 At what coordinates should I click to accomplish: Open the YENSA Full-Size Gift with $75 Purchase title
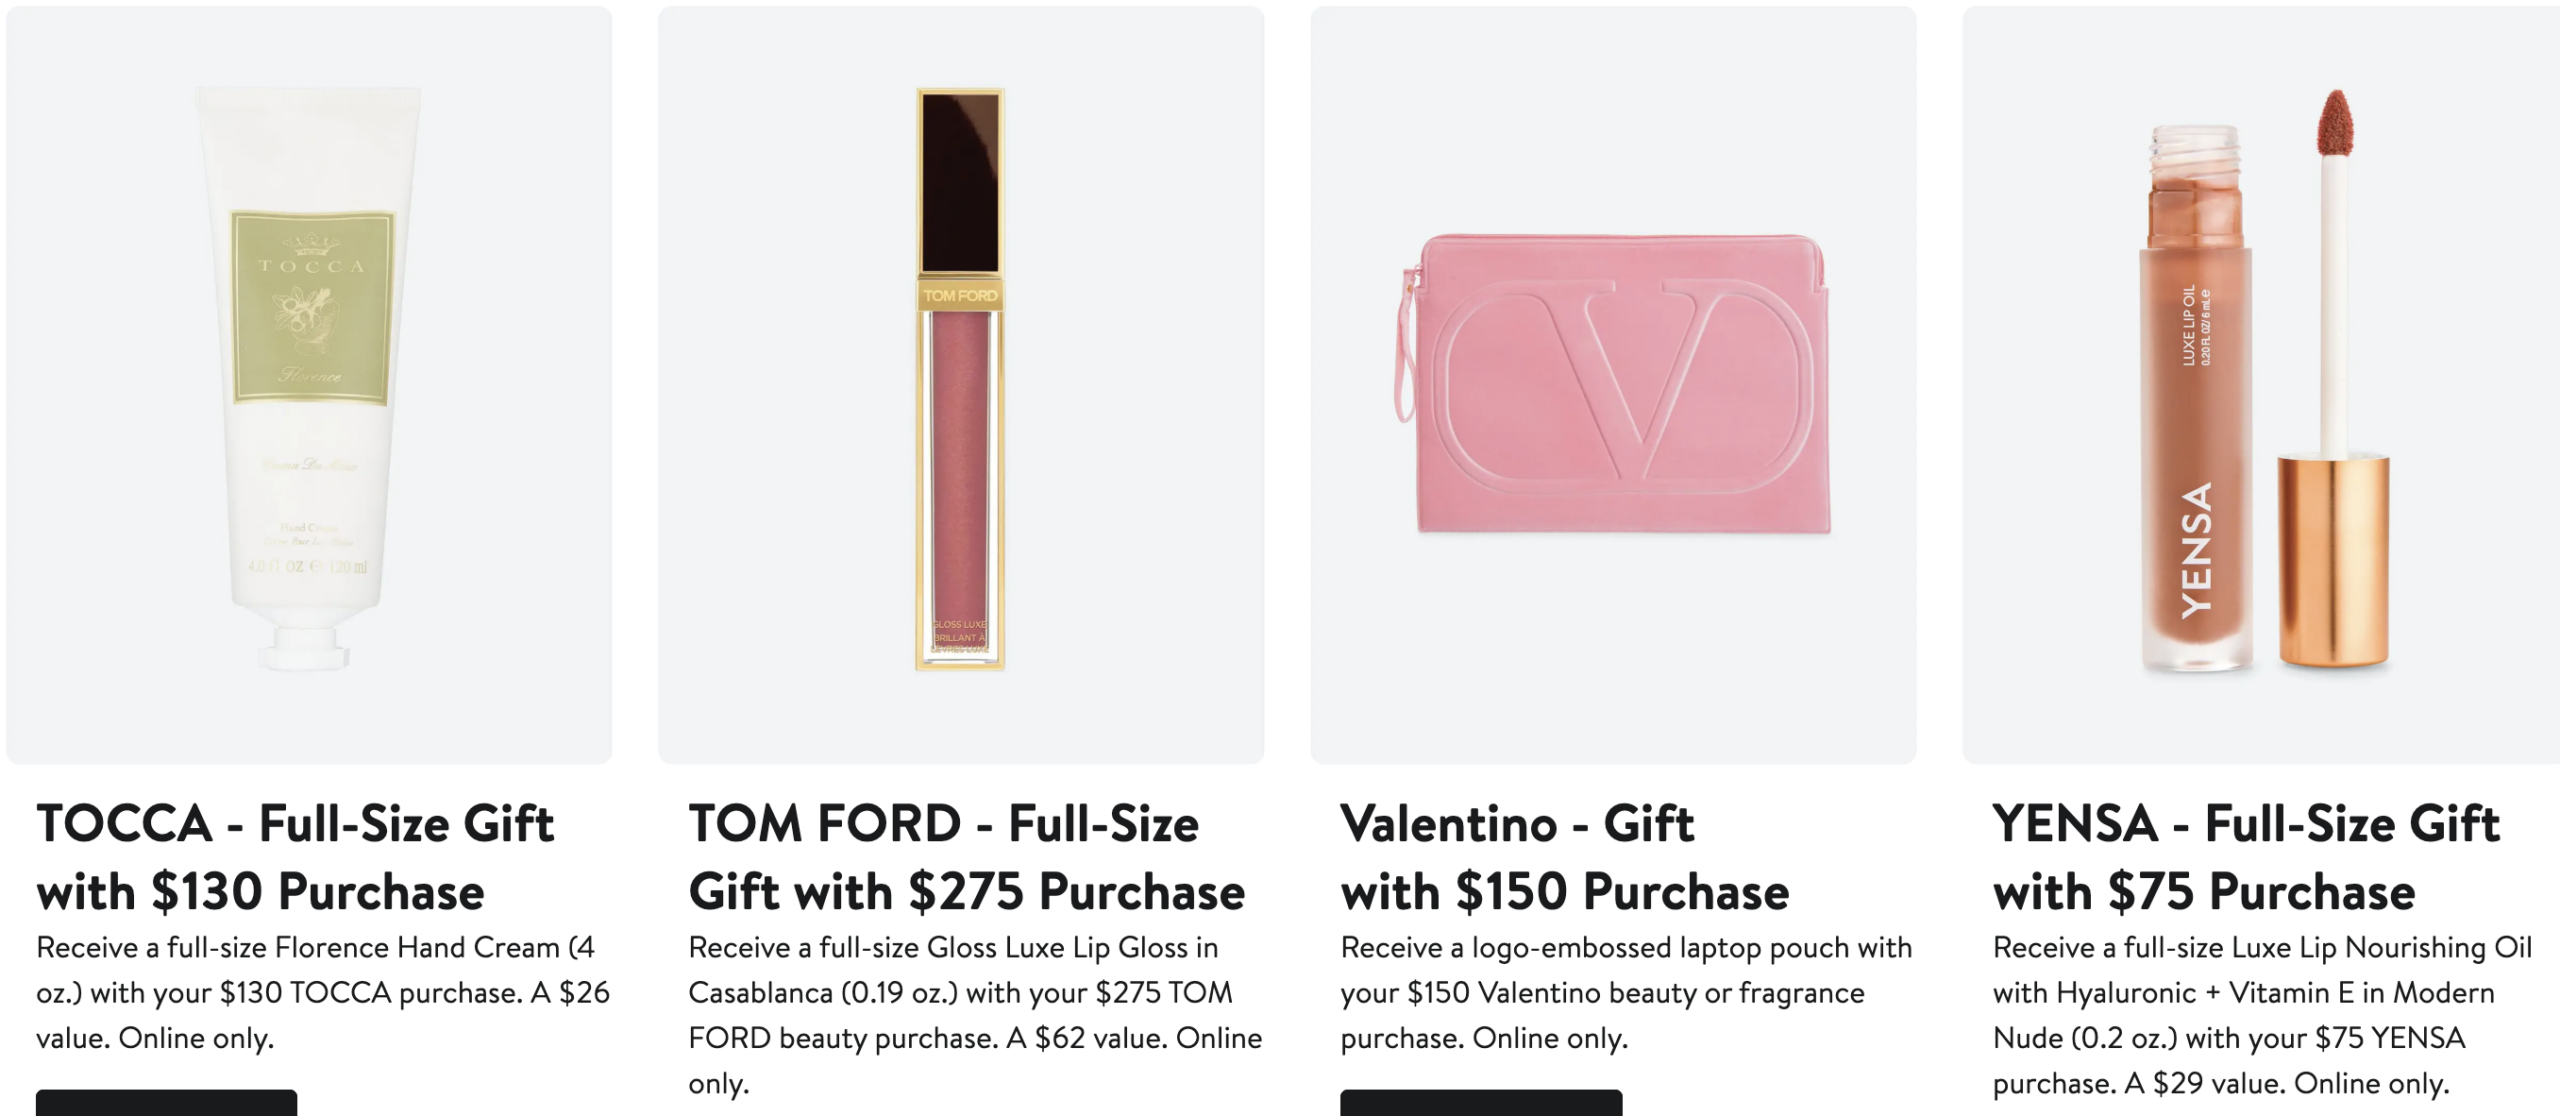pos(2245,857)
